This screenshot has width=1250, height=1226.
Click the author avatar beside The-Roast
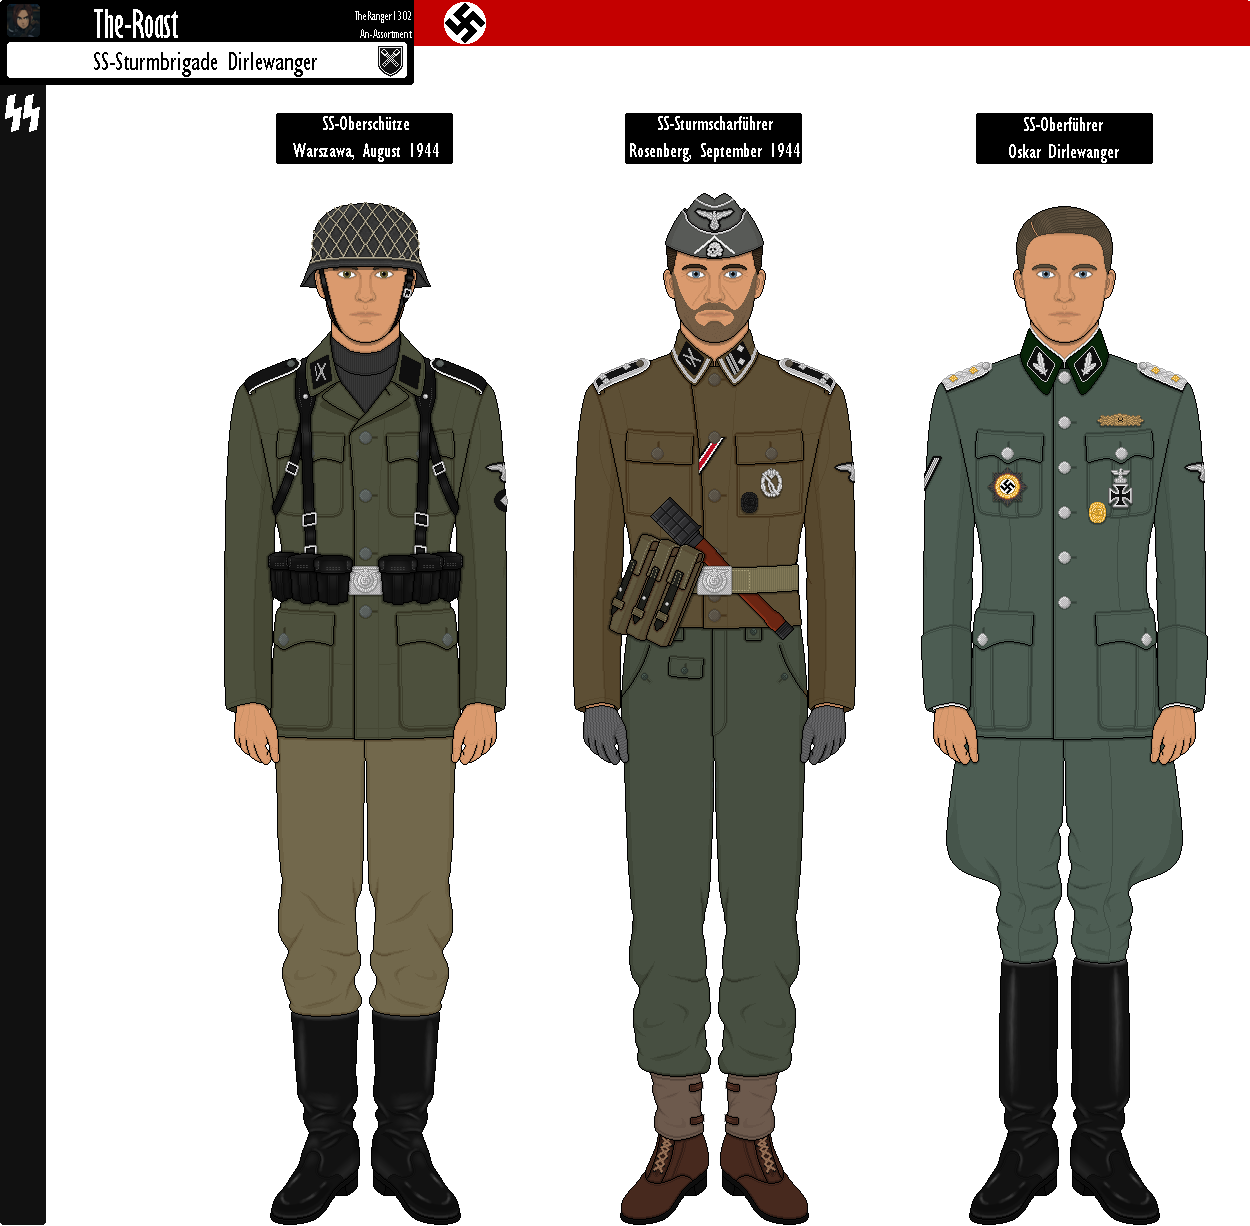(23, 21)
